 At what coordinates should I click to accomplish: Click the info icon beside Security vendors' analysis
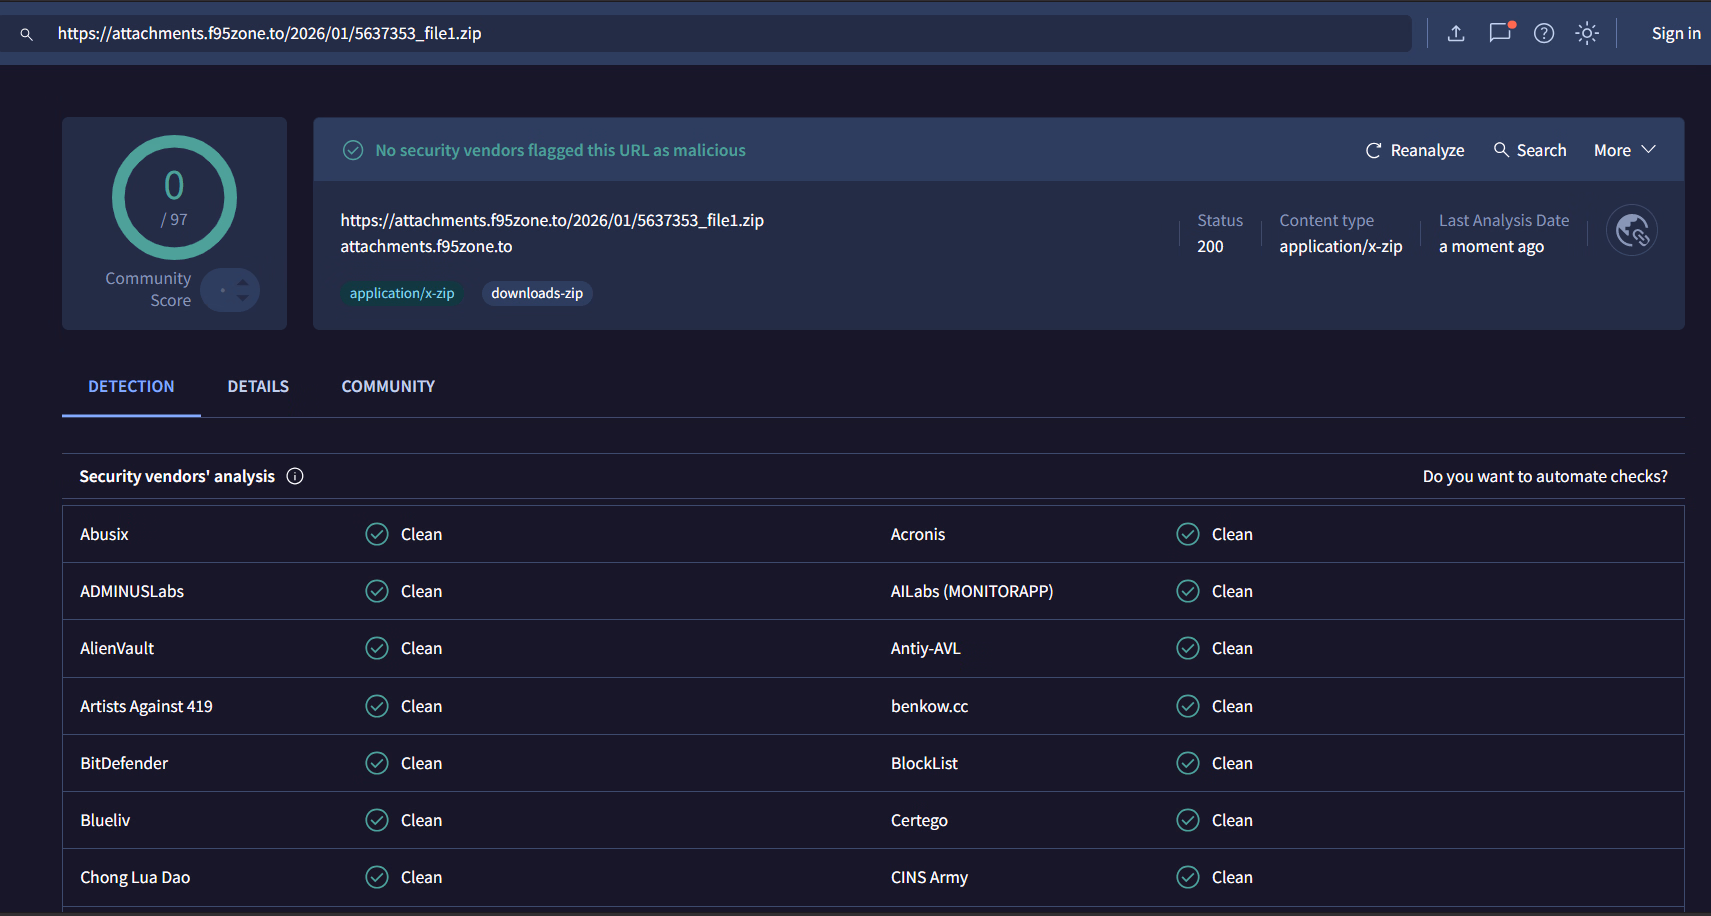(x=295, y=476)
